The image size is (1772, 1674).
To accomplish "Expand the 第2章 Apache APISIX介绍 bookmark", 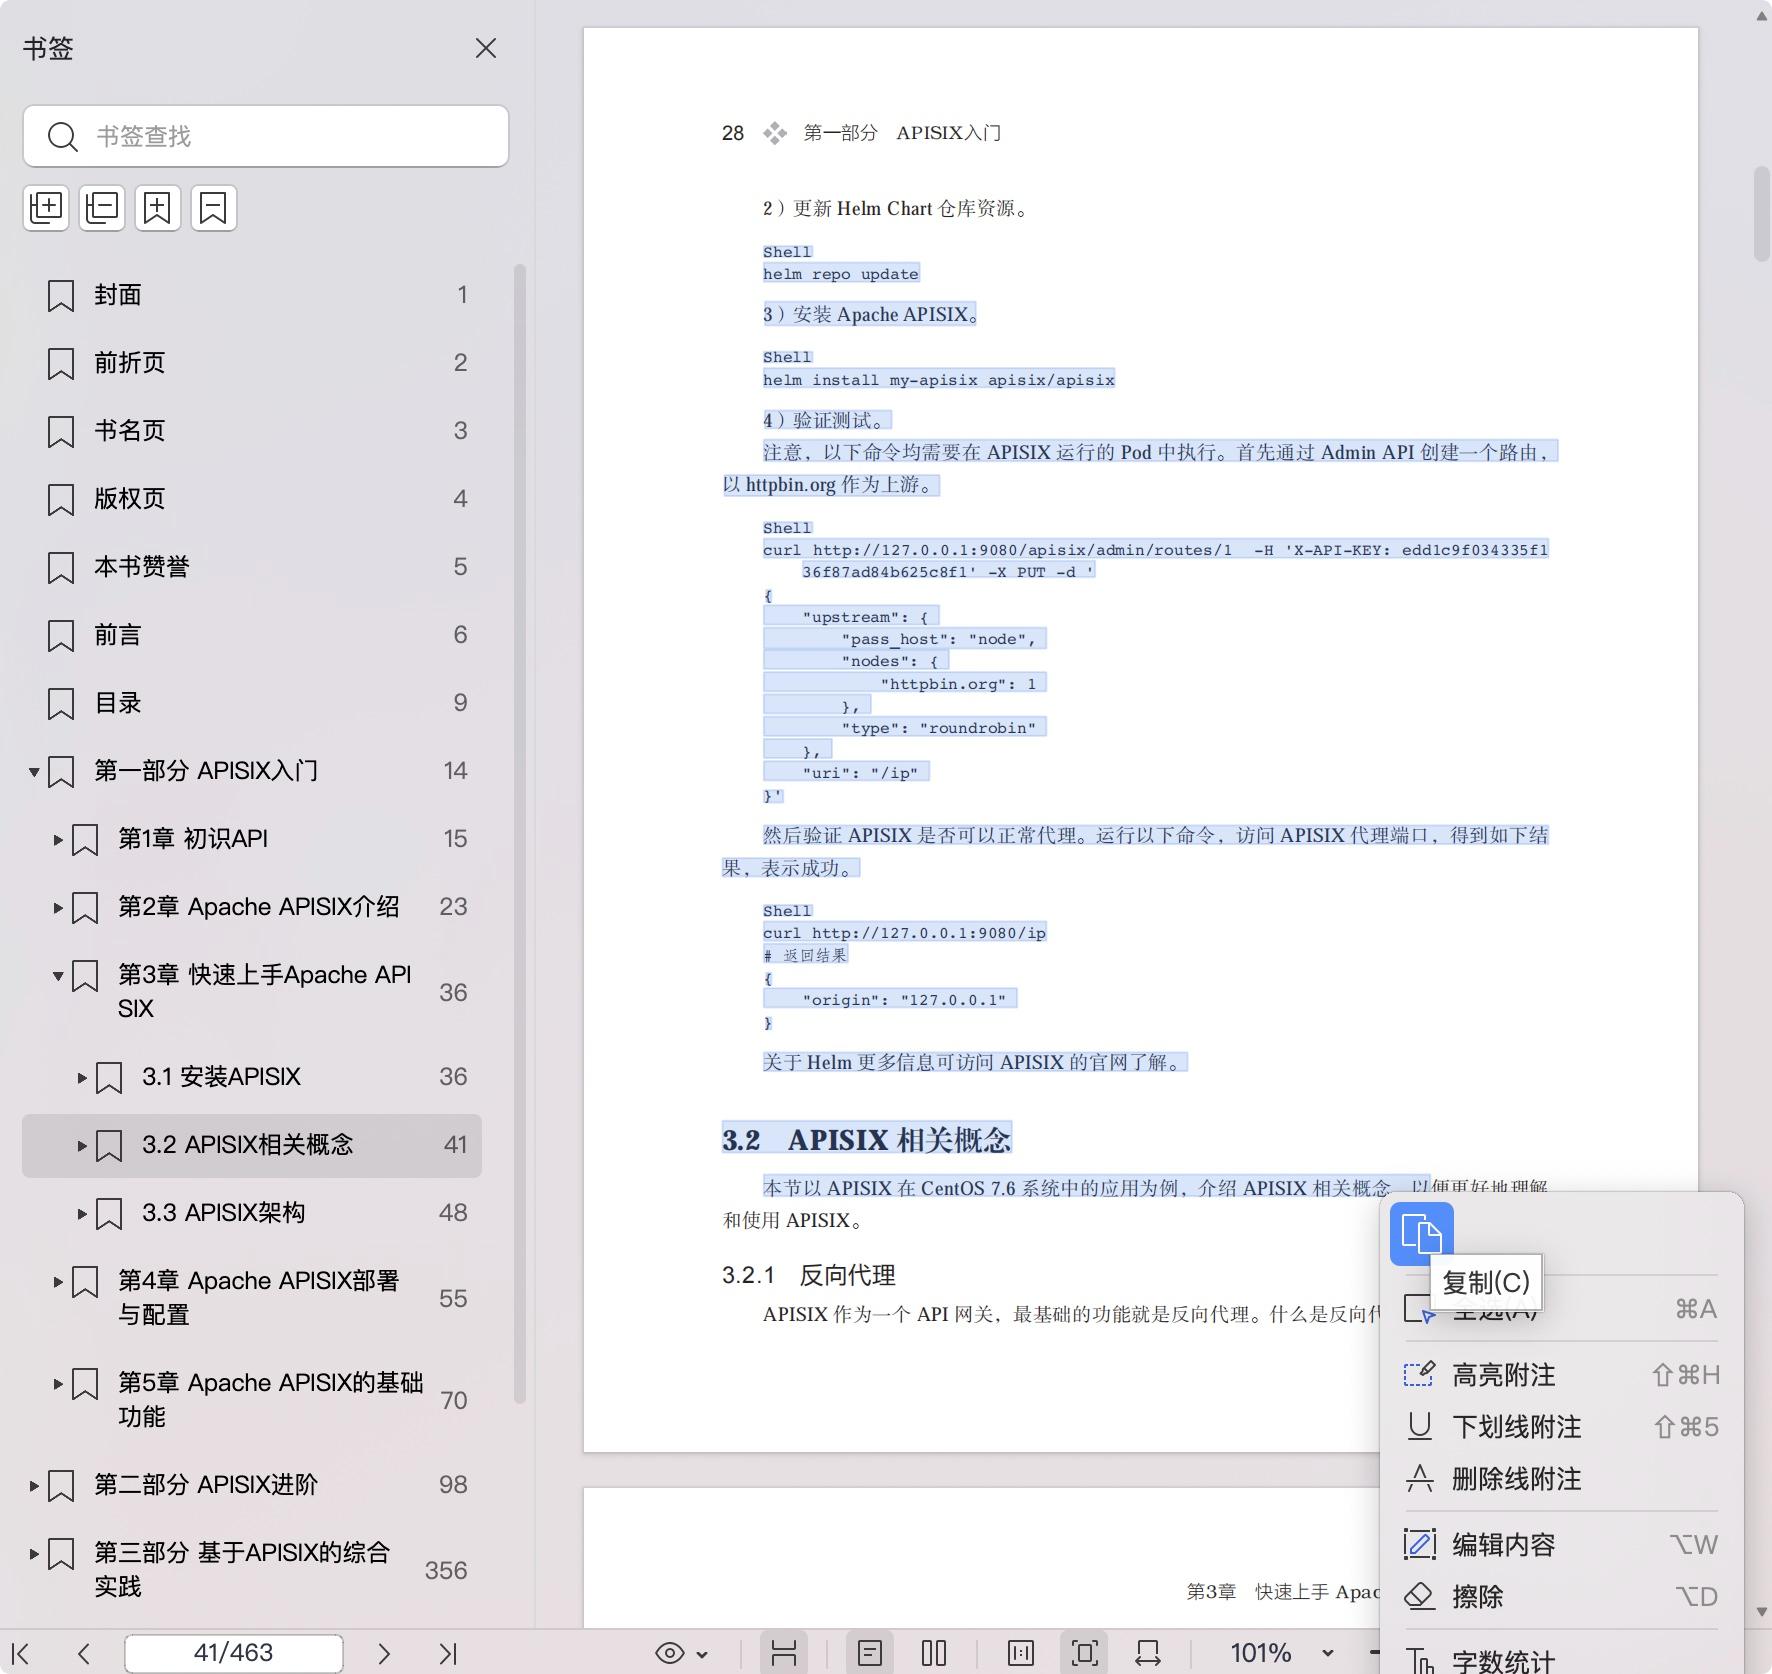I will click(57, 908).
